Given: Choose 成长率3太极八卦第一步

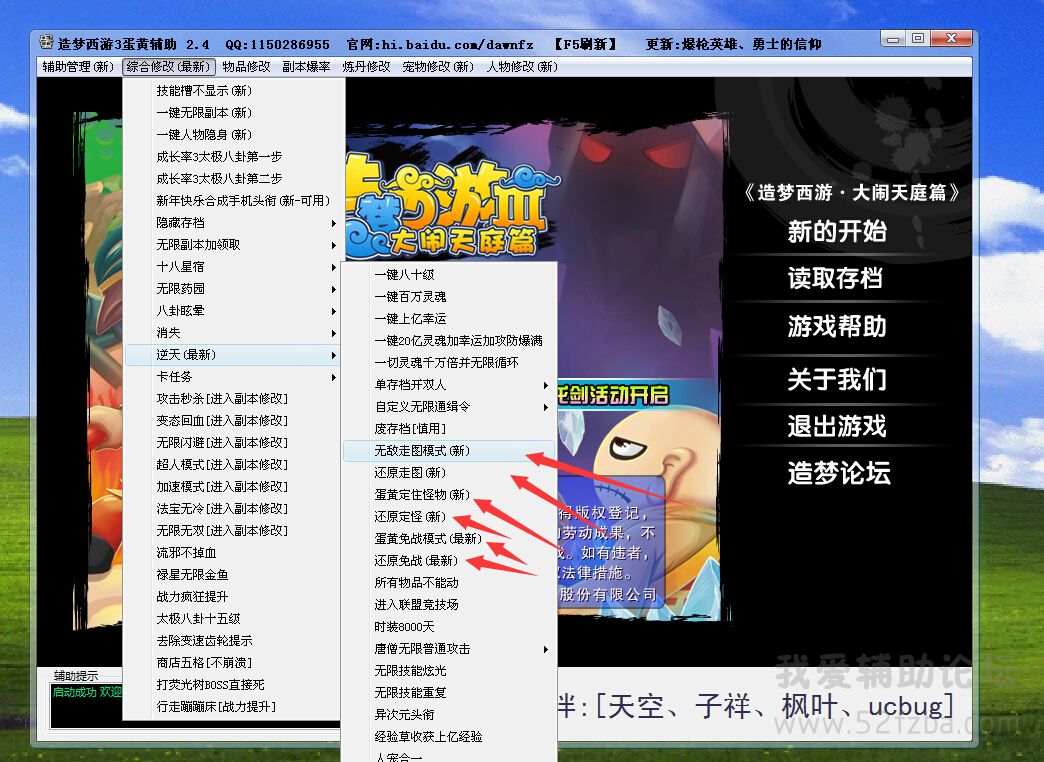Looking at the screenshot, I should [x=232, y=157].
